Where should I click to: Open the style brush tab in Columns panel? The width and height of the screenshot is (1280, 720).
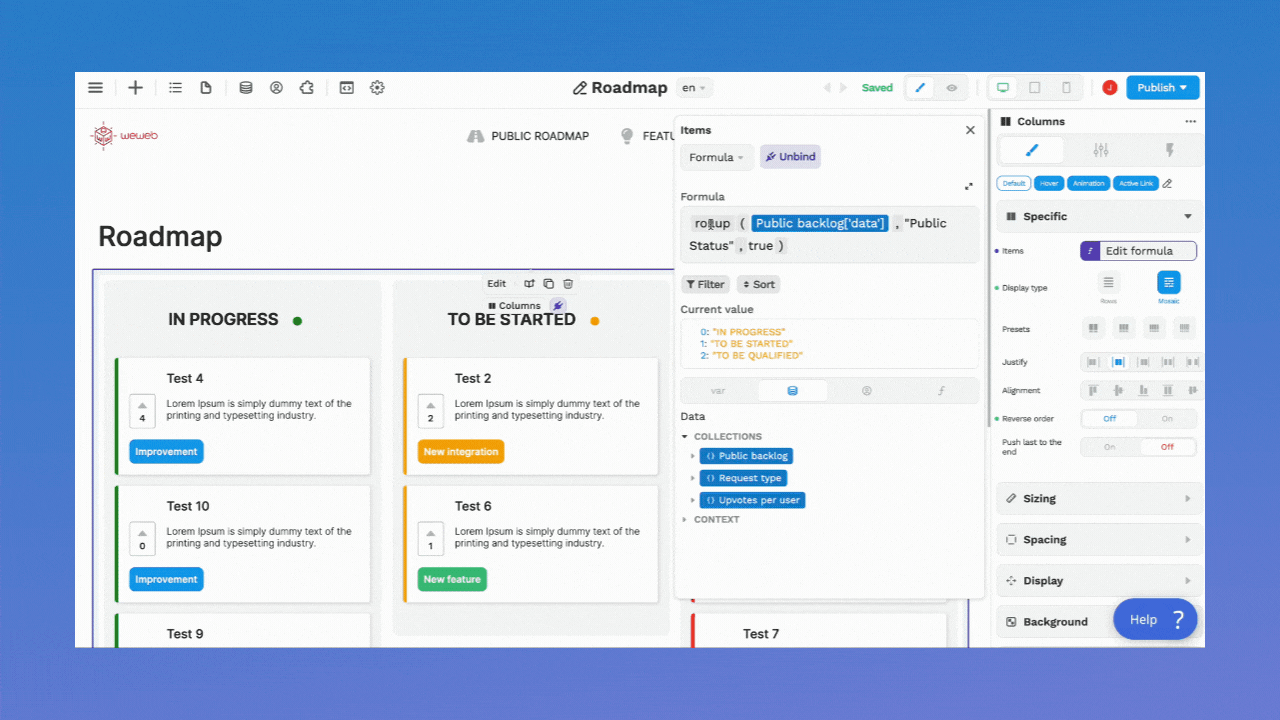[x=1032, y=150]
